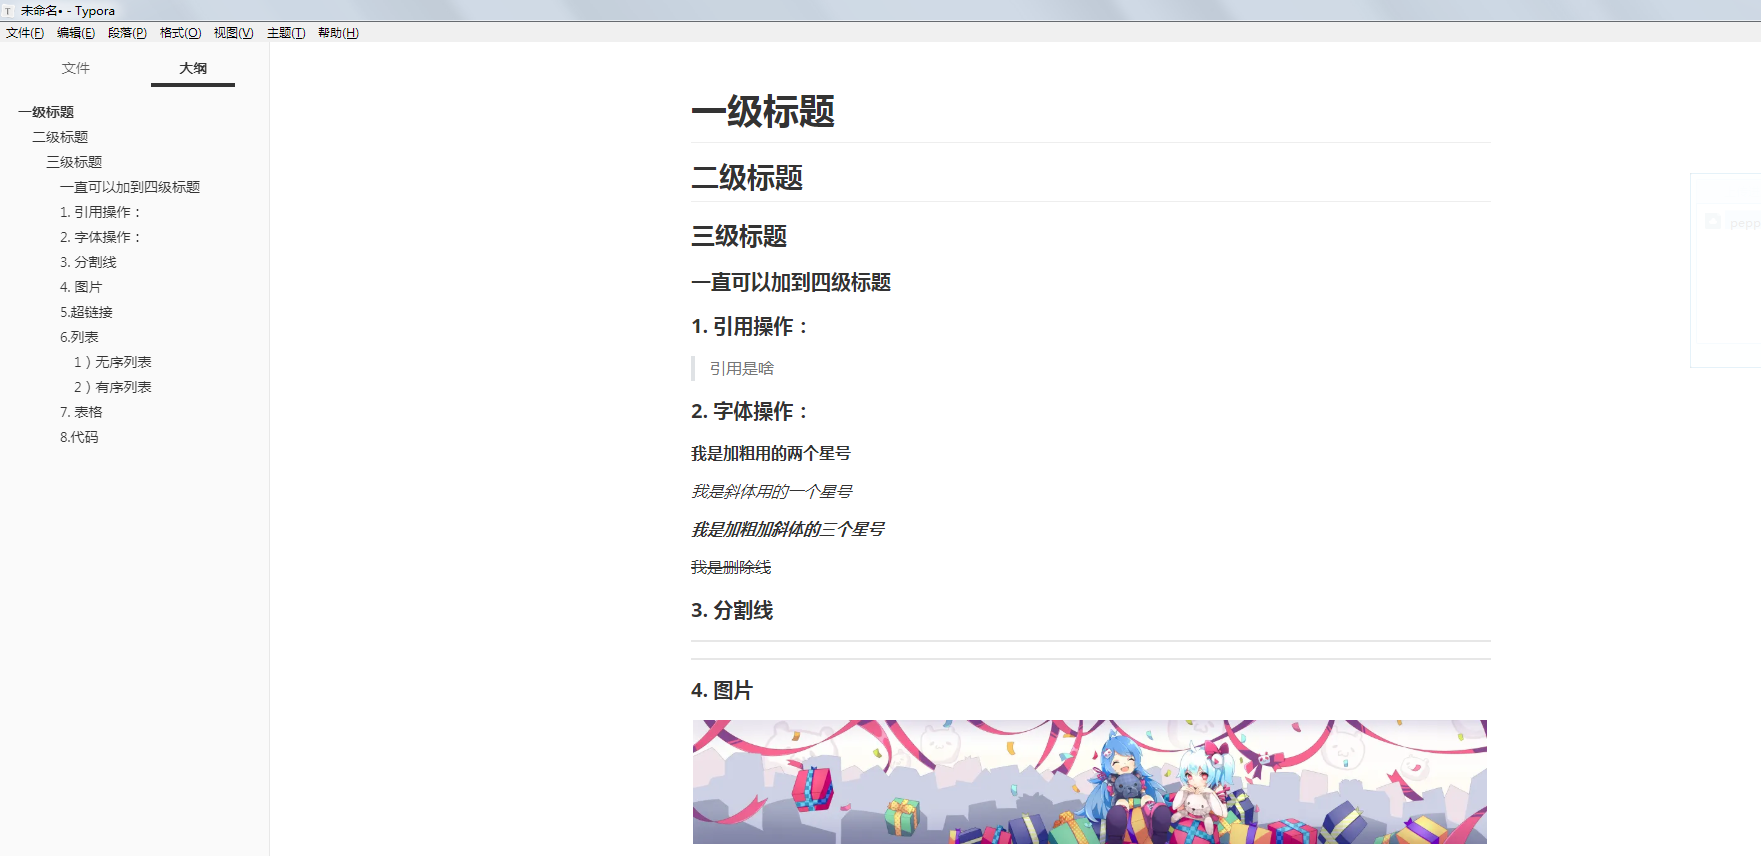The image size is (1761, 856).
Task: Switch to the 文件 sidebar tab
Action: click(x=76, y=68)
